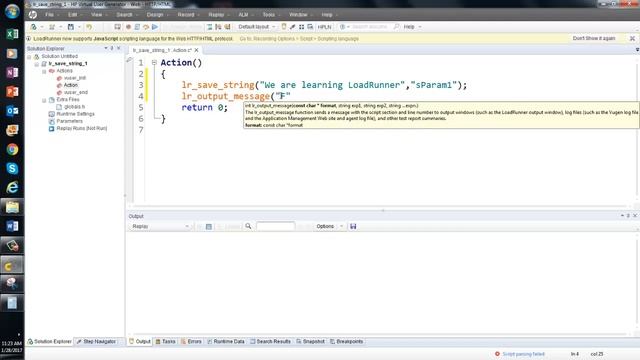Click the Output search input field
The image size is (640, 360).
[276, 227]
